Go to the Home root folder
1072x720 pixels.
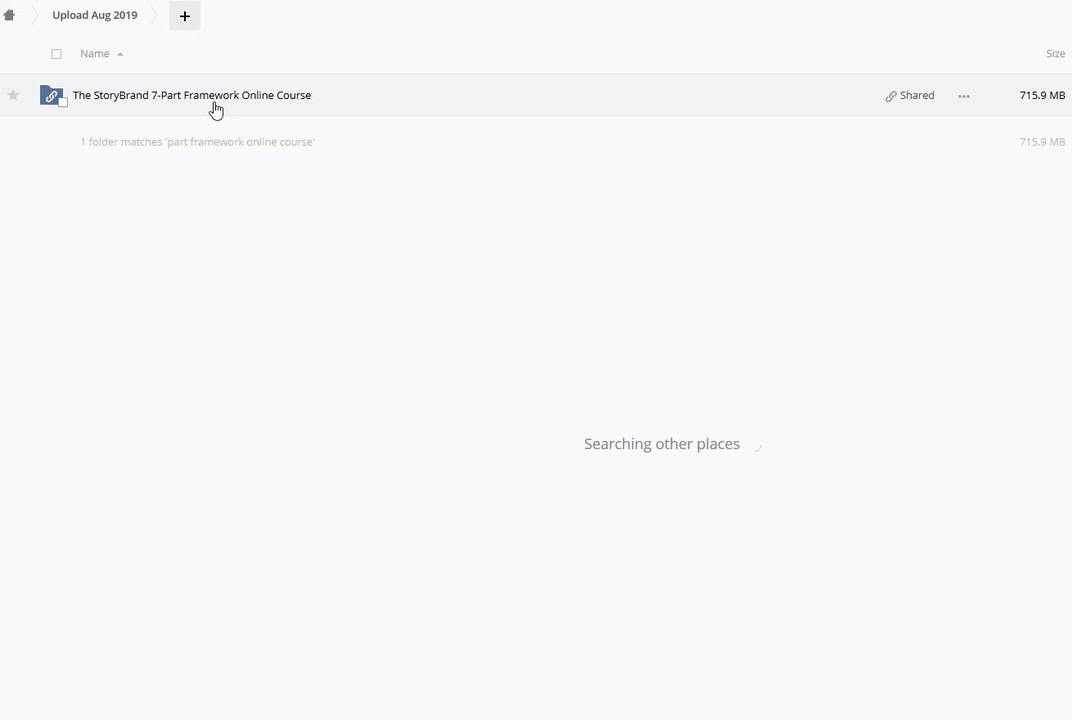pos(9,15)
